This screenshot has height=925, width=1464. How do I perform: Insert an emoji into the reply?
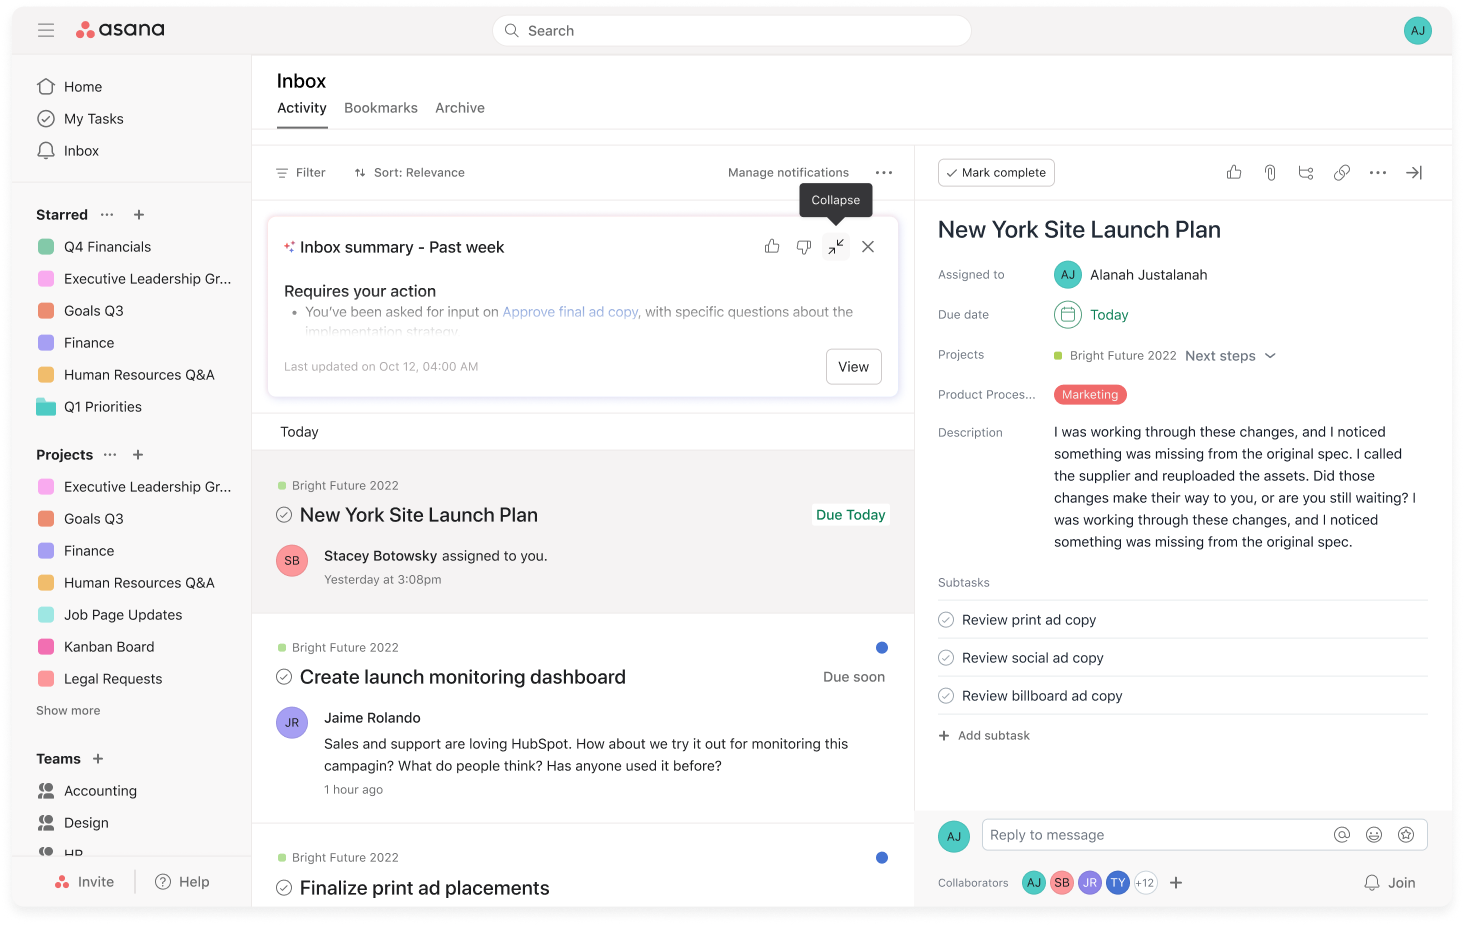pos(1374,834)
